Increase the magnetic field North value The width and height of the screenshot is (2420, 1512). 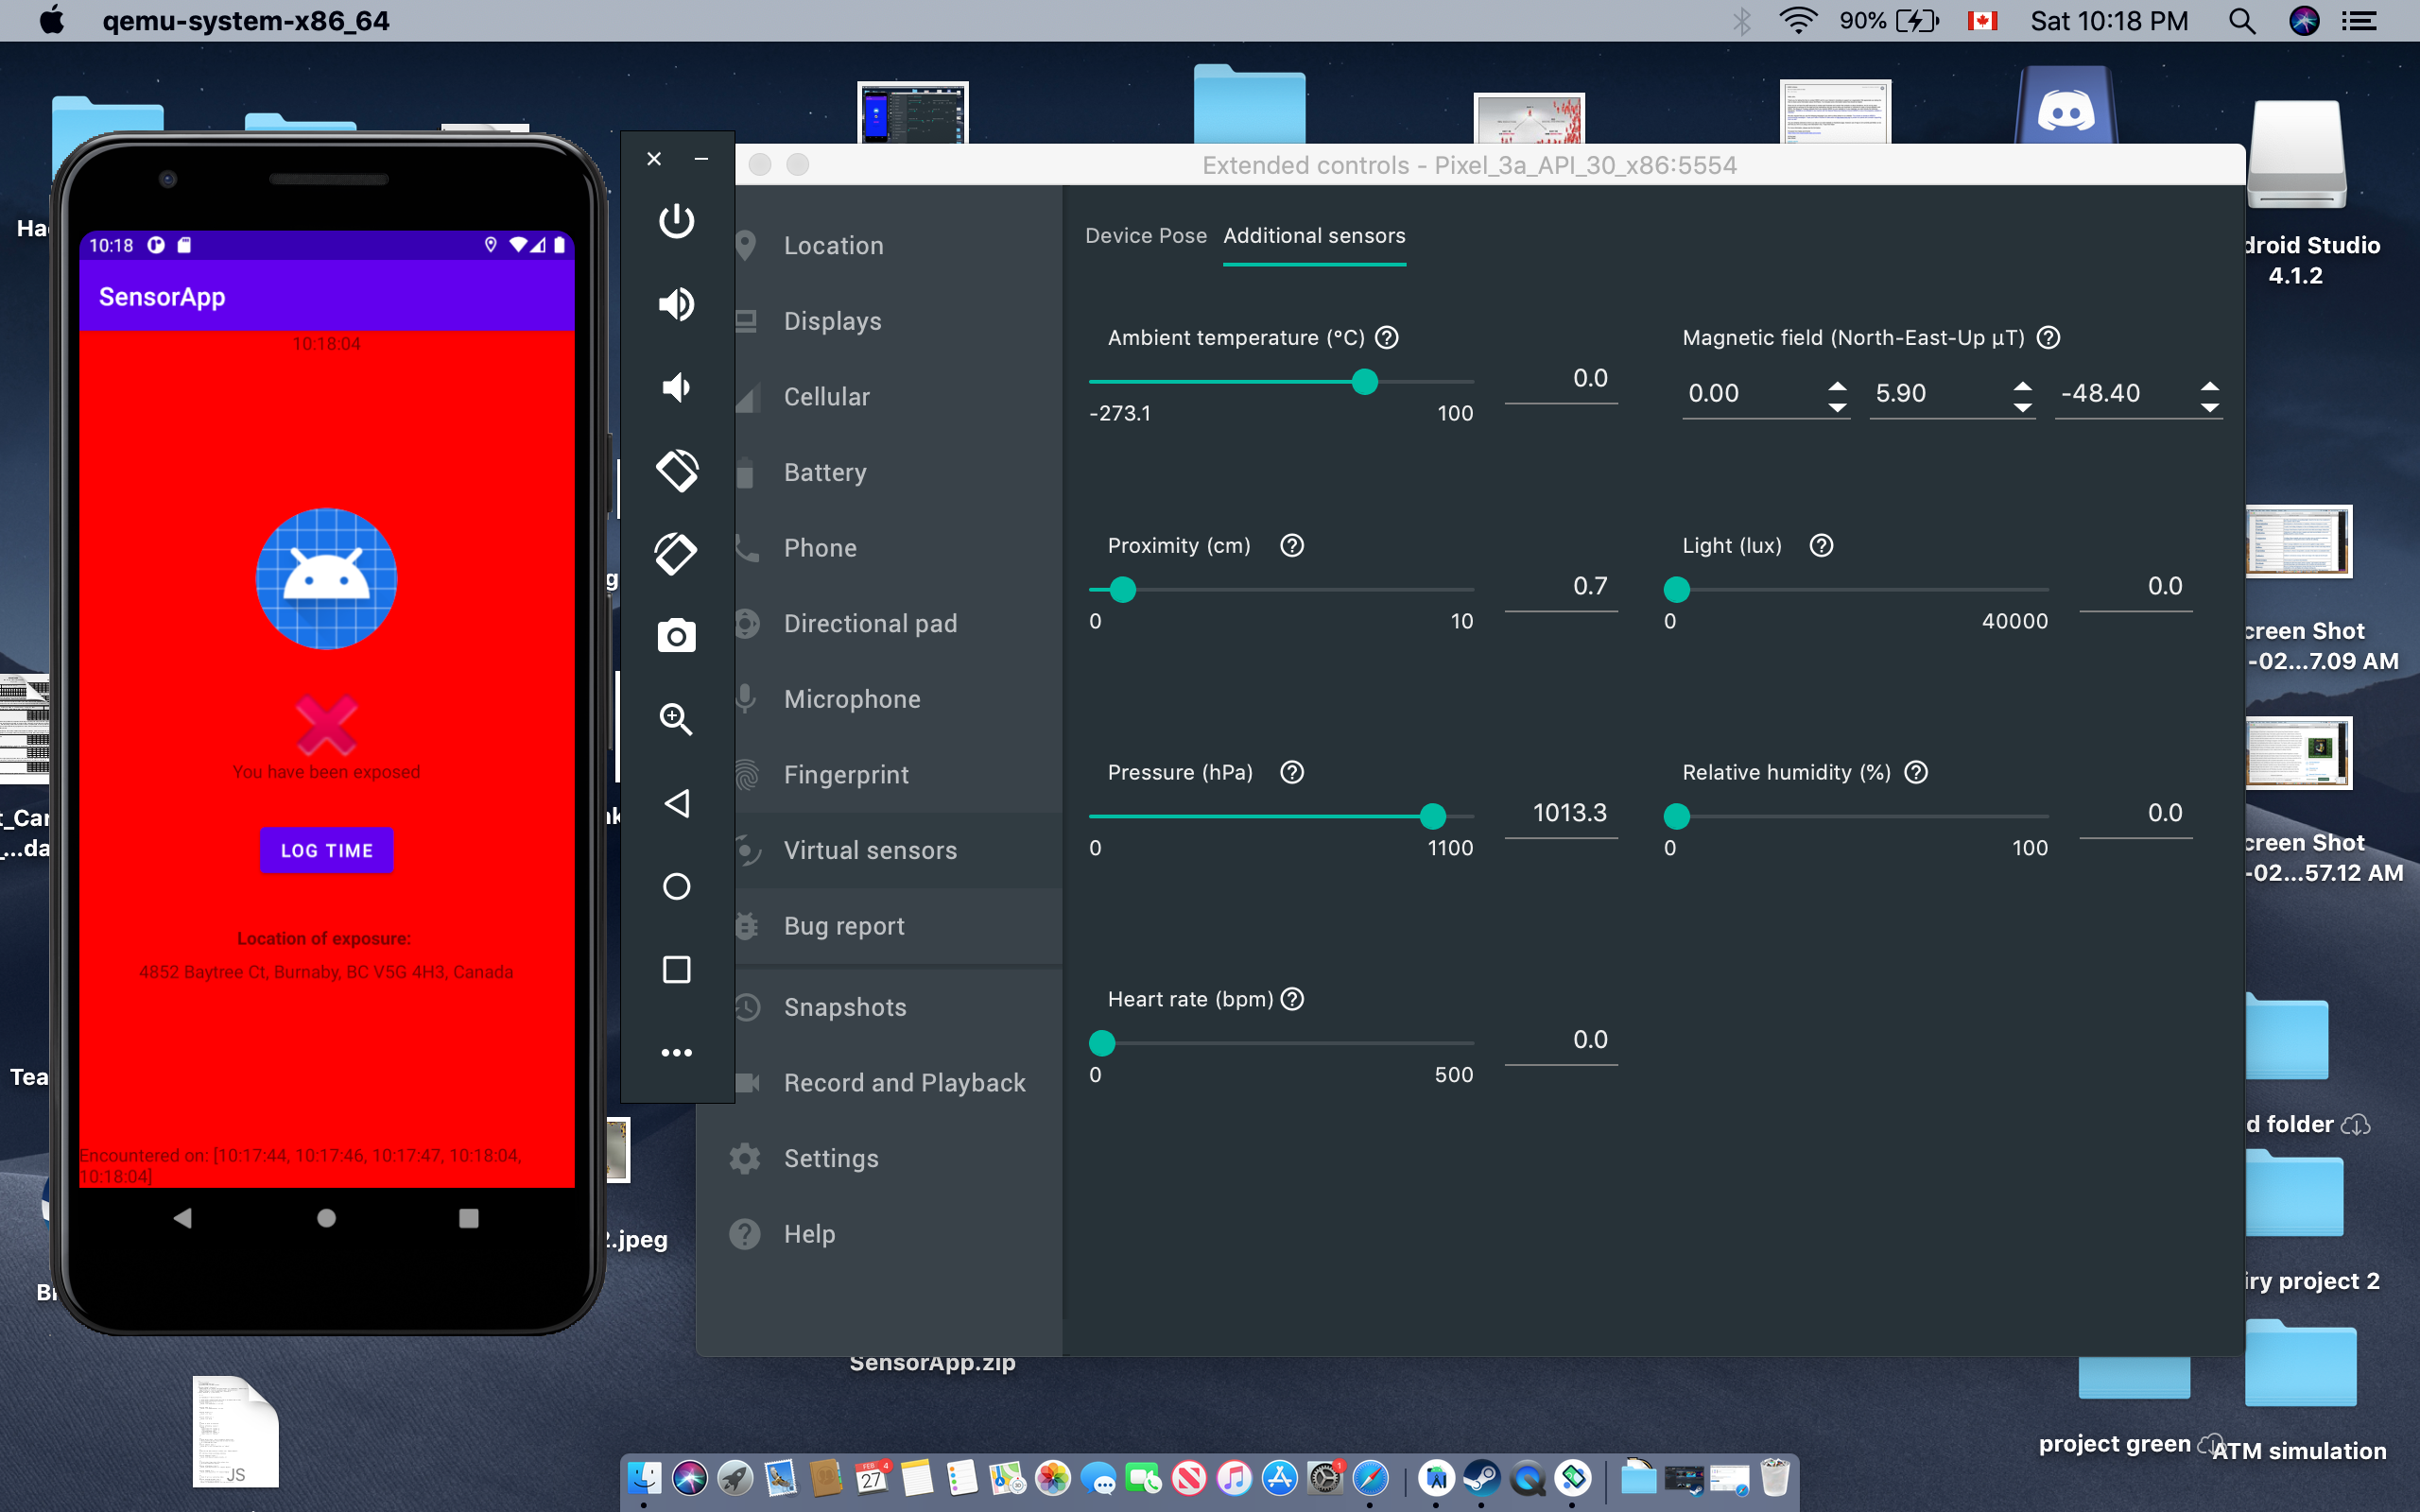pyautogui.click(x=1837, y=385)
